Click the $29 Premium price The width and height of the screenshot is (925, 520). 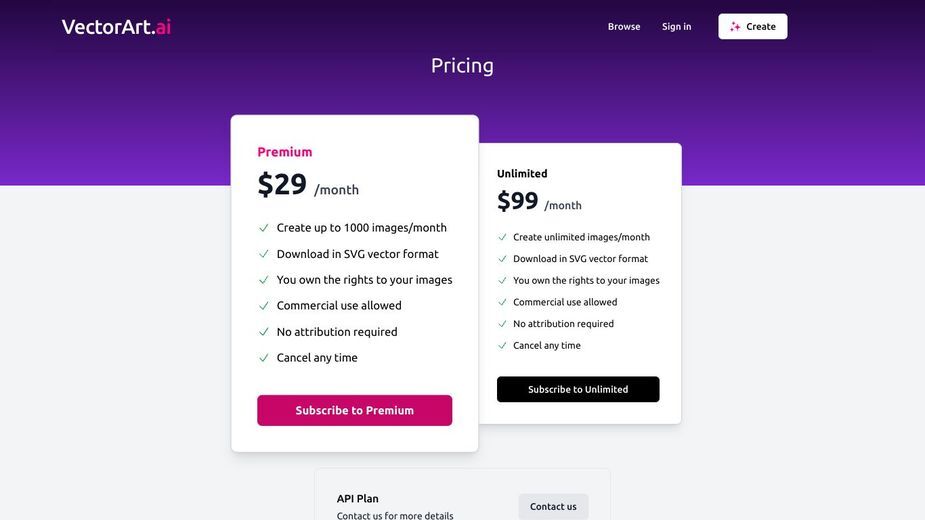[282, 184]
